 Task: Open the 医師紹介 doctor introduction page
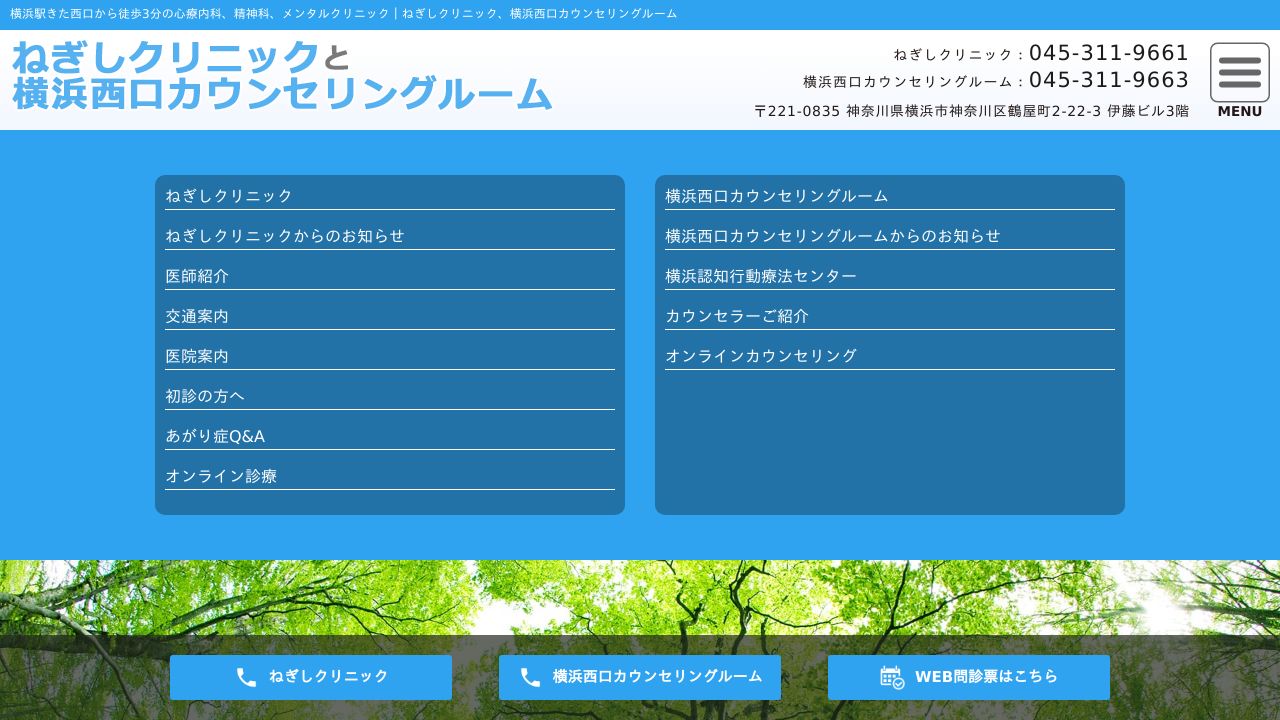(195, 276)
